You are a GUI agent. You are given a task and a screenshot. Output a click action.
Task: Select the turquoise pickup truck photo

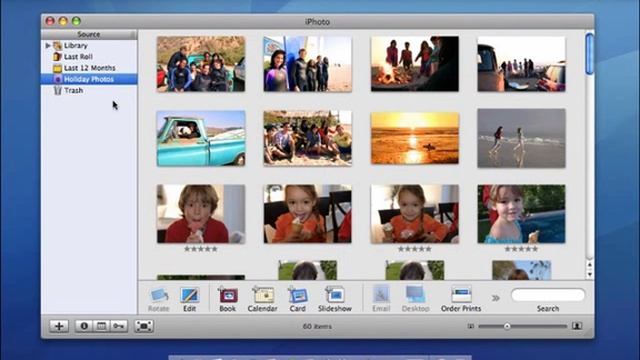pos(201,138)
